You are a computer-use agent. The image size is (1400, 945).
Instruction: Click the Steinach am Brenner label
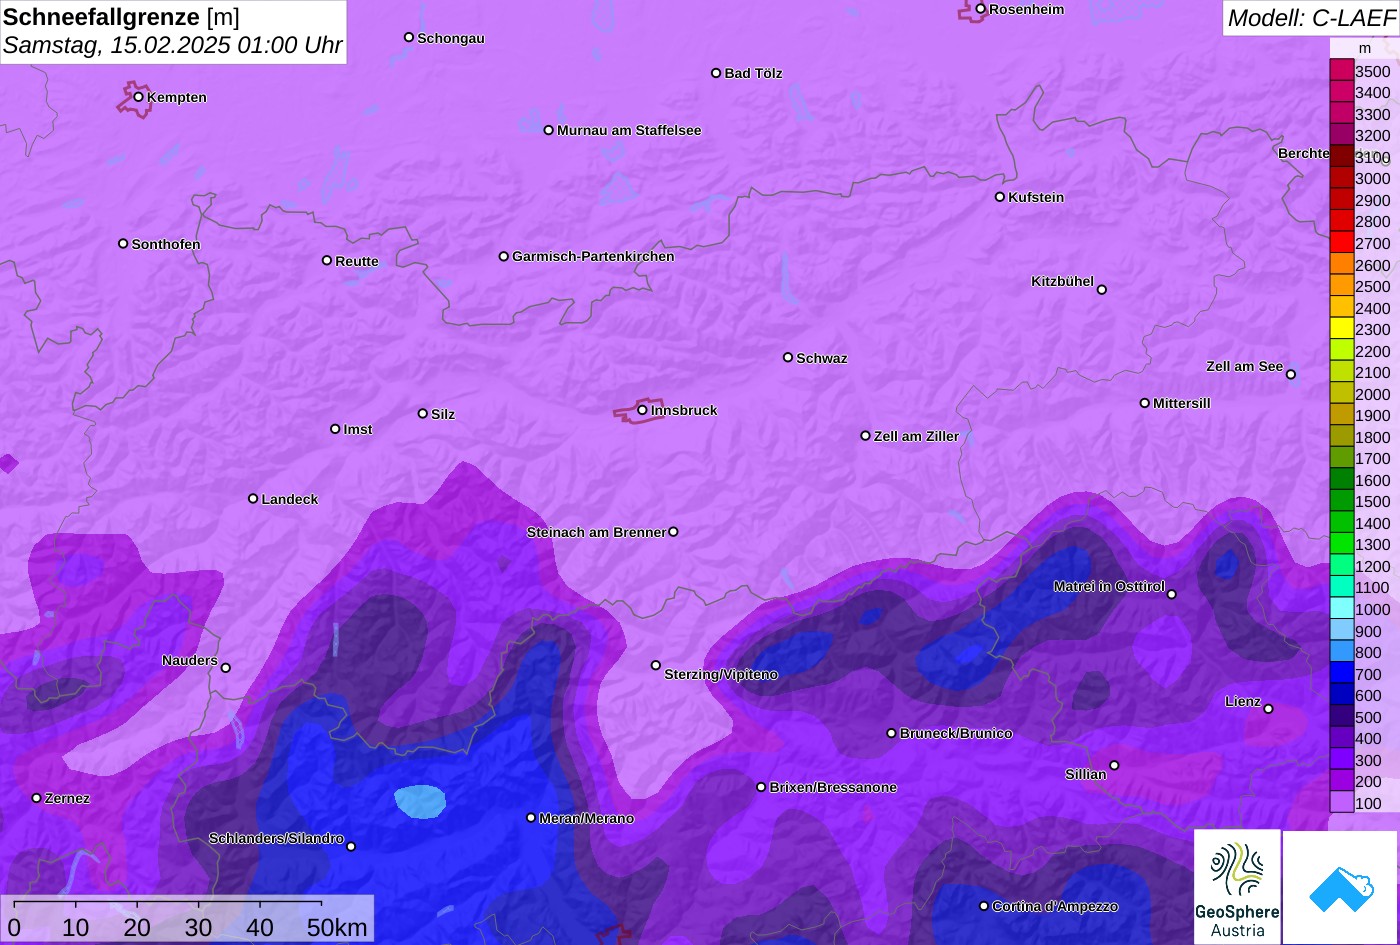(x=596, y=532)
